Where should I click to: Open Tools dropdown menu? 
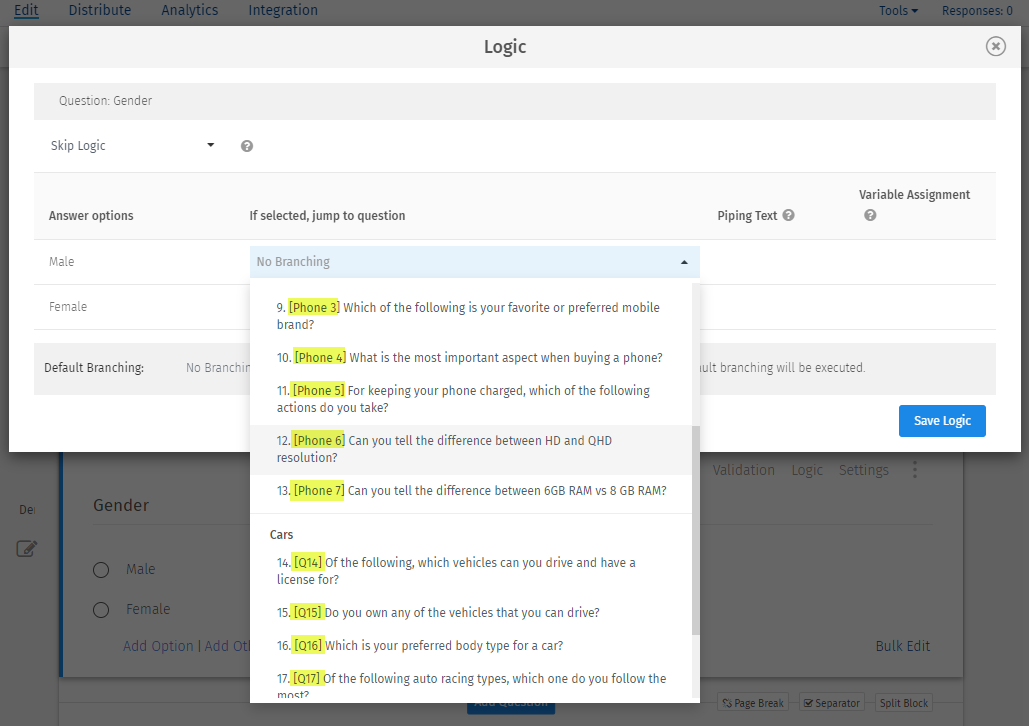click(x=898, y=11)
